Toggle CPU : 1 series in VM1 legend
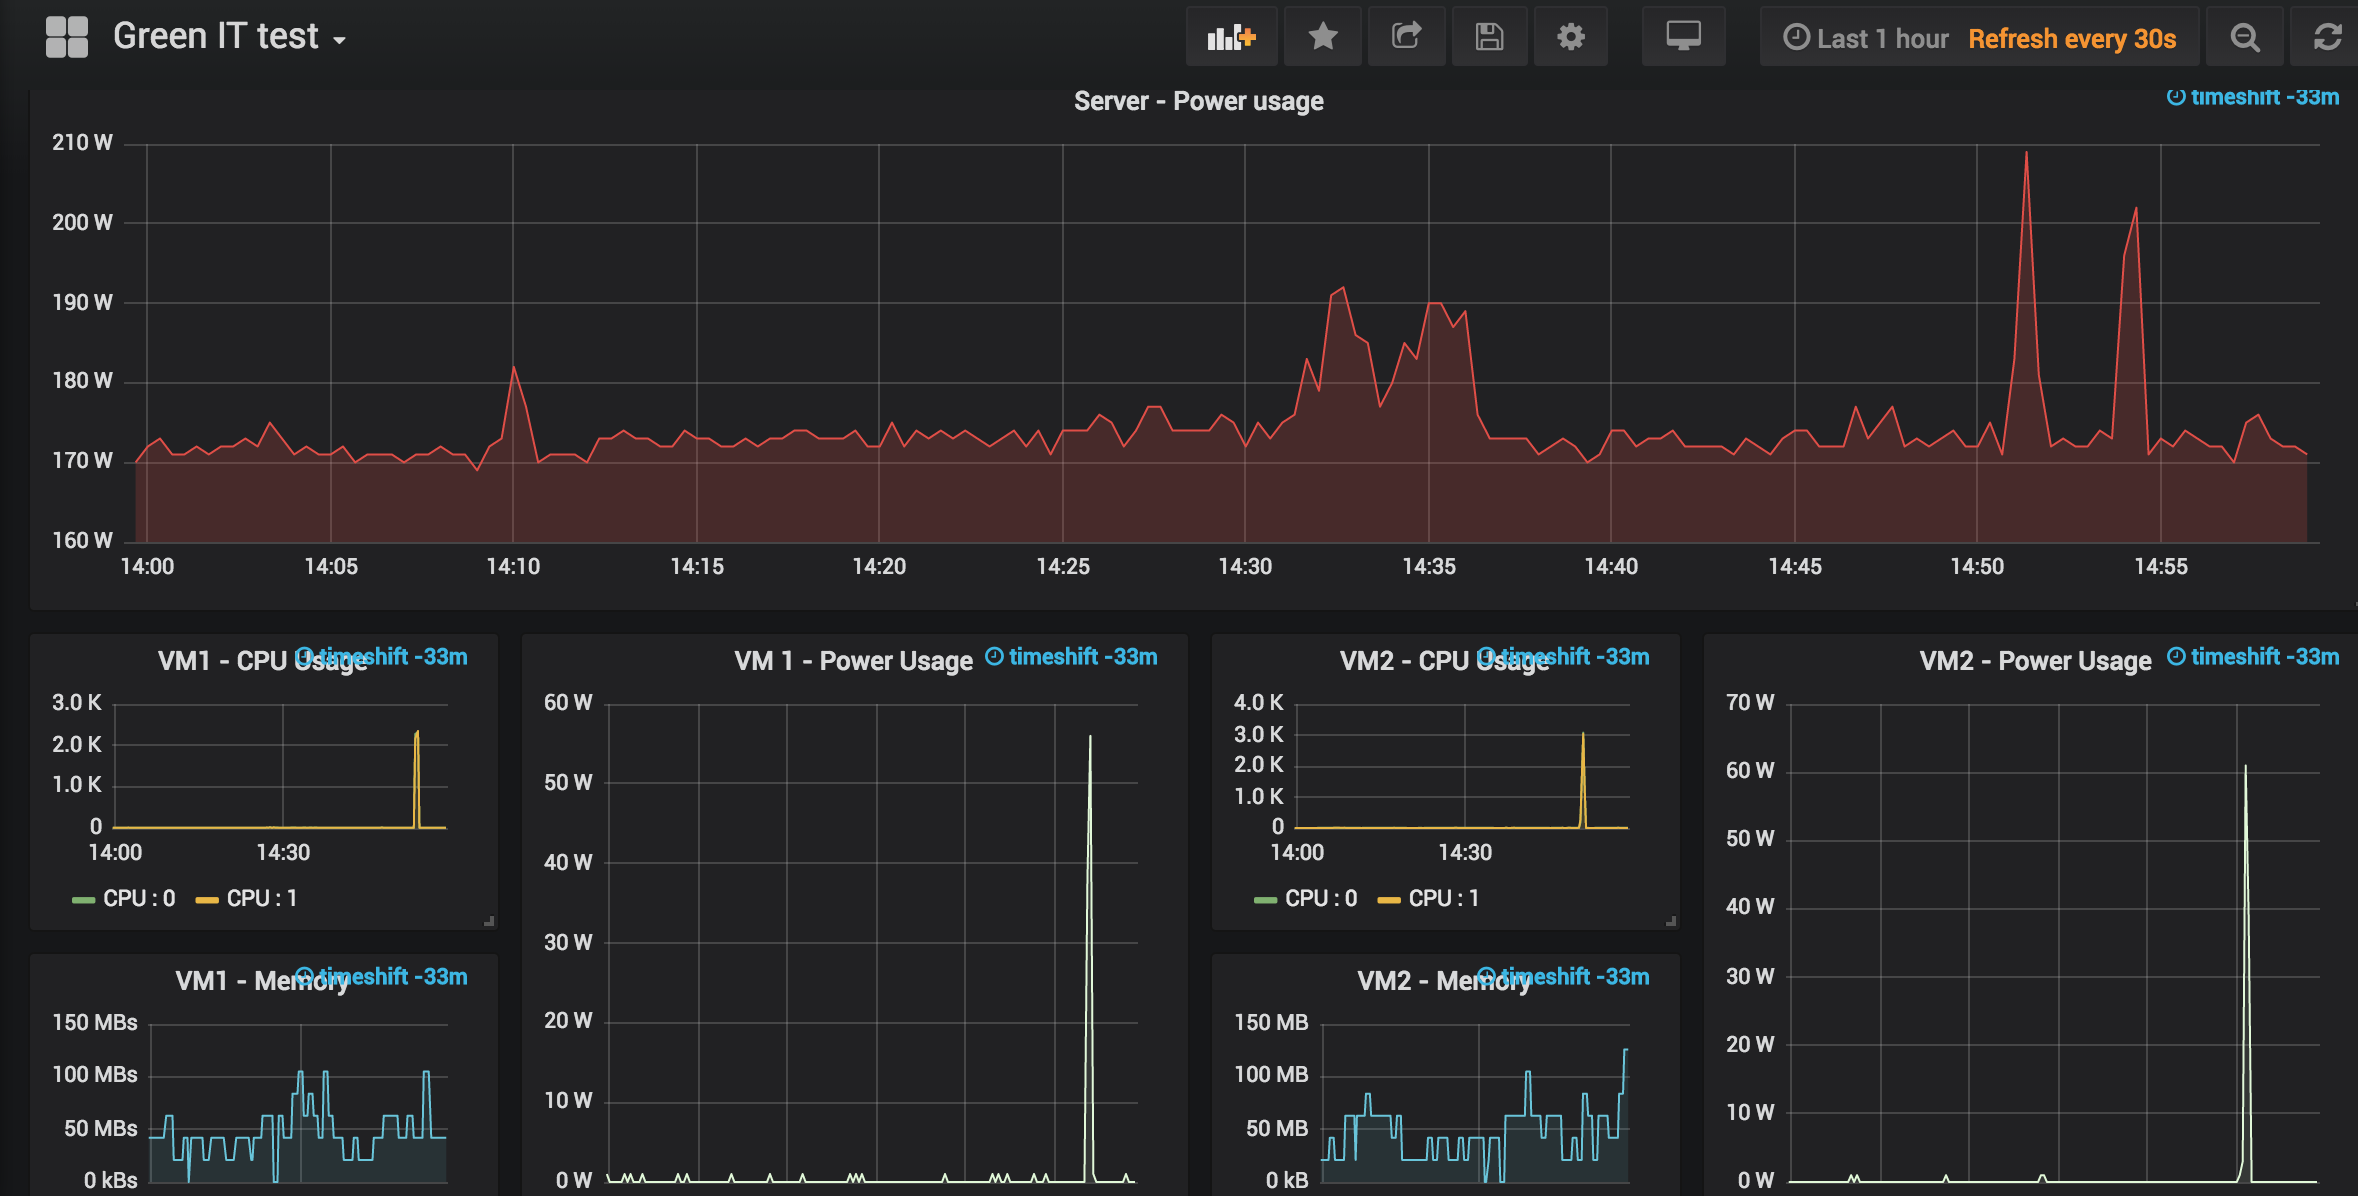2358x1196 pixels. tap(261, 898)
